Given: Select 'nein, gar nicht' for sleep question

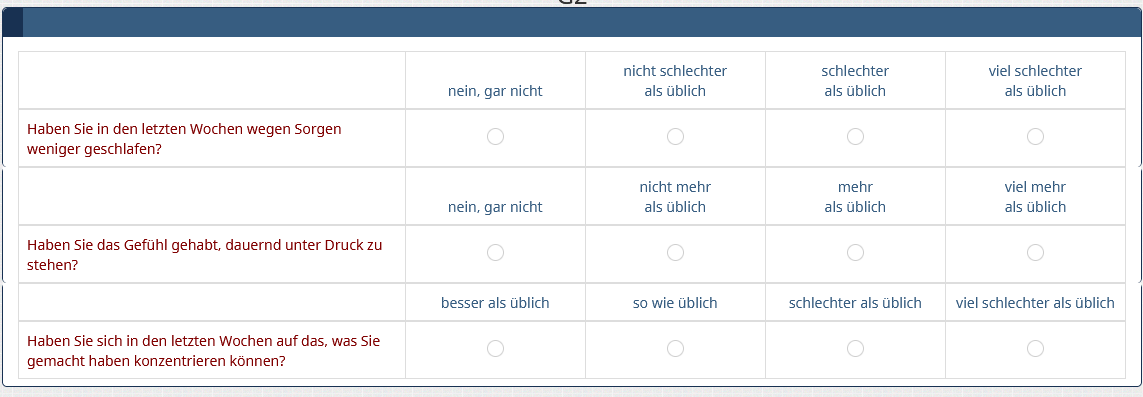Looking at the screenshot, I should click(495, 136).
